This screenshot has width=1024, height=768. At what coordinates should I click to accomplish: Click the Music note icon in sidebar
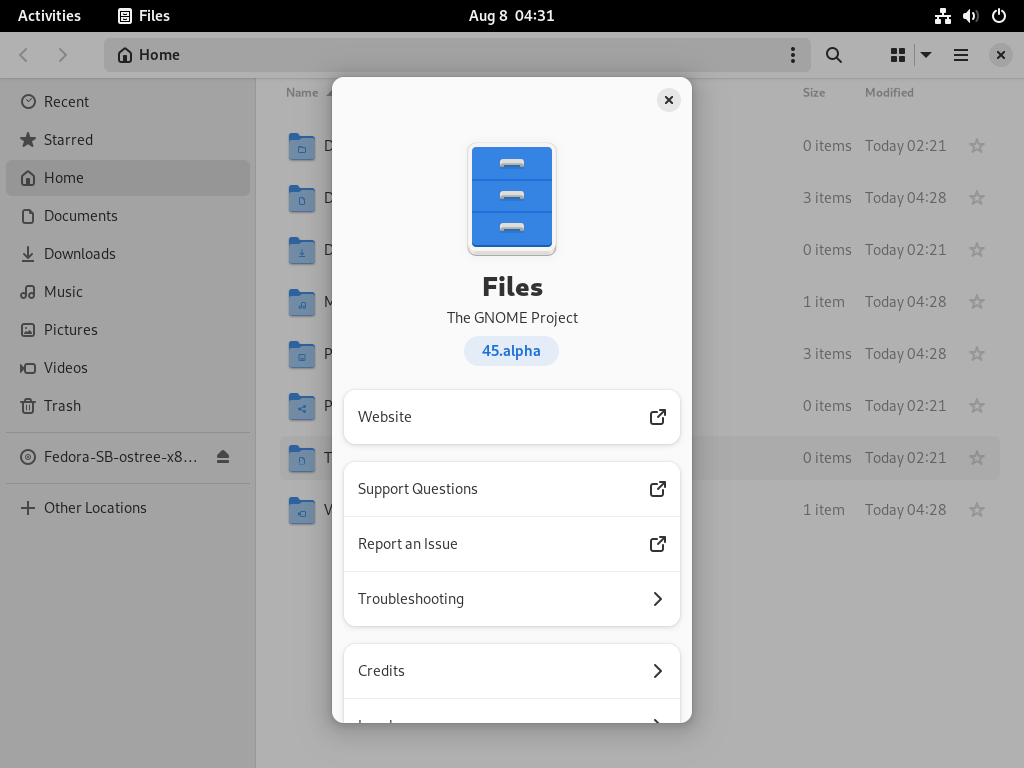tap(28, 292)
